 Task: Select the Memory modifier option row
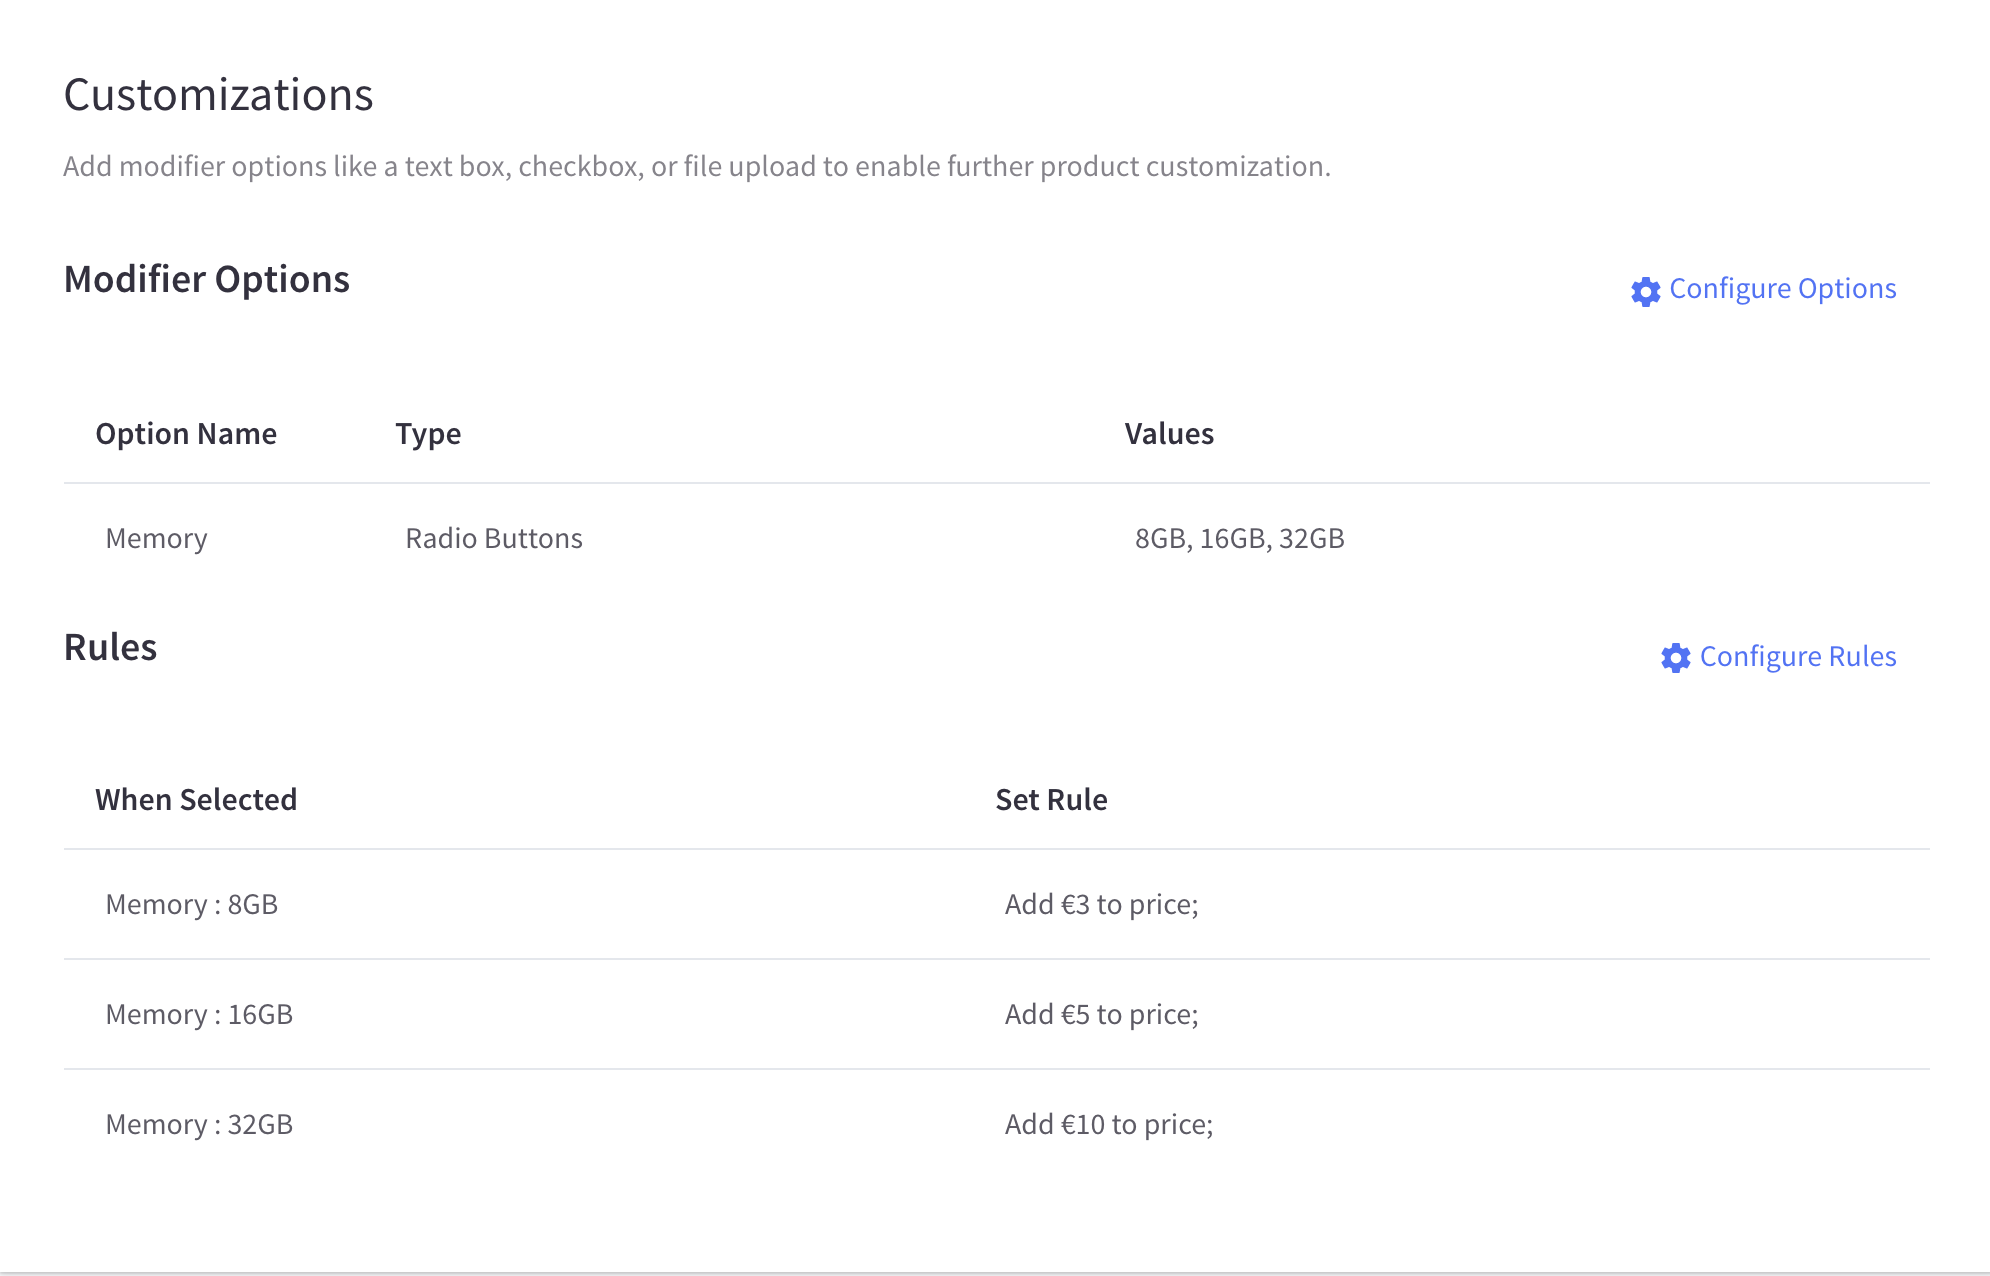click(x=156, y=538)
